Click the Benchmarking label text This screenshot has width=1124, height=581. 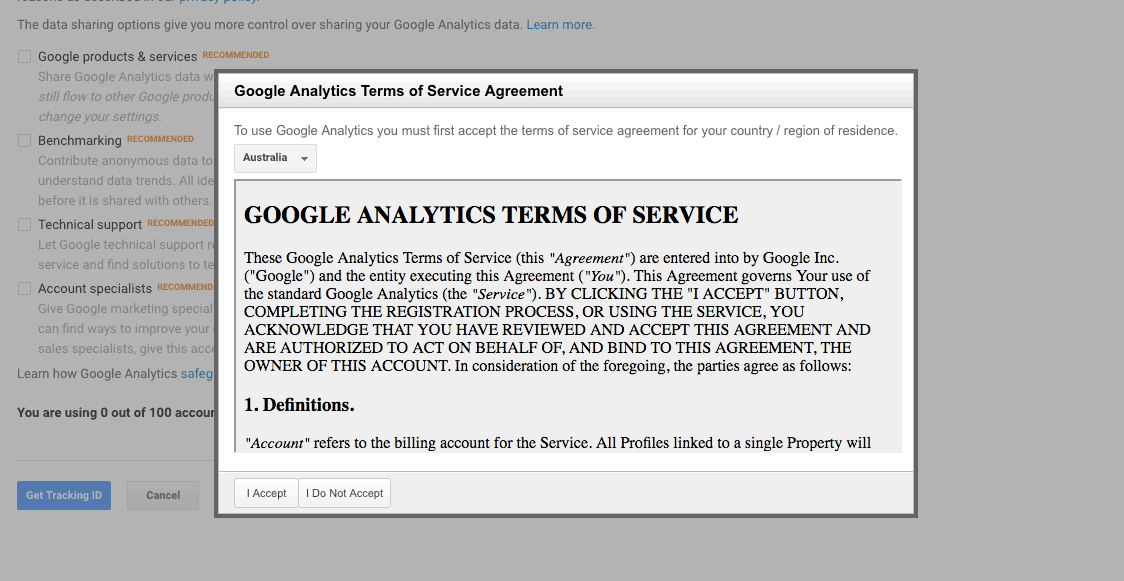click(x=80, y=140)
